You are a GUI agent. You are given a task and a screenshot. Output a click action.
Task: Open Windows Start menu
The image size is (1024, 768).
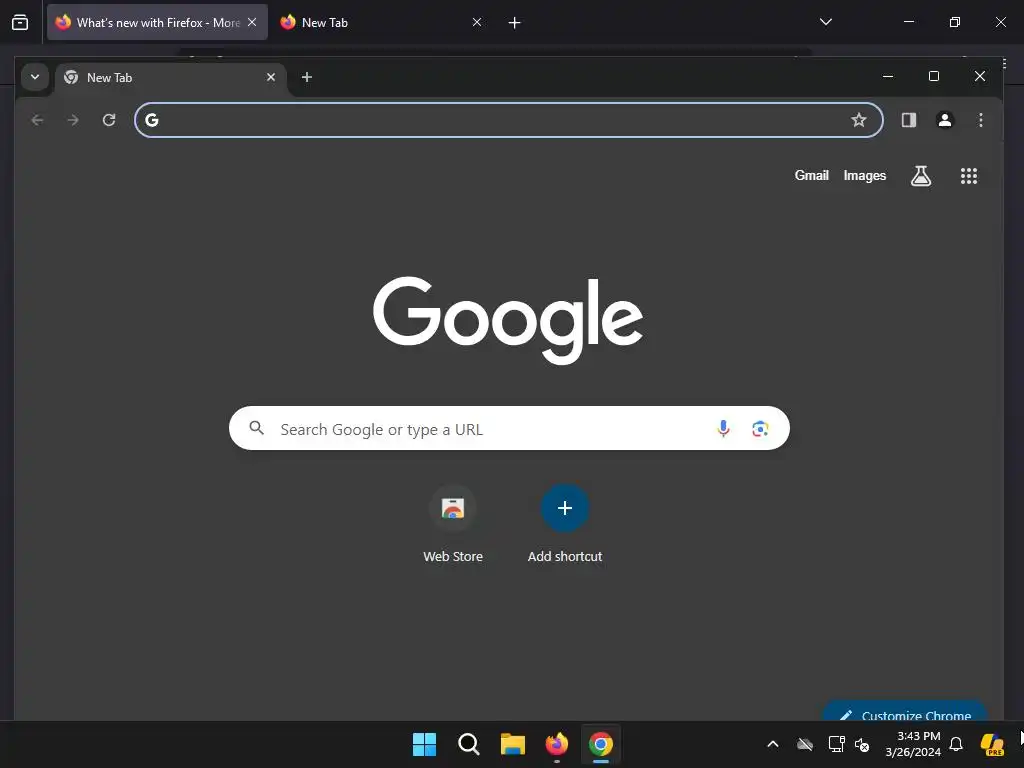coord(424,744)
